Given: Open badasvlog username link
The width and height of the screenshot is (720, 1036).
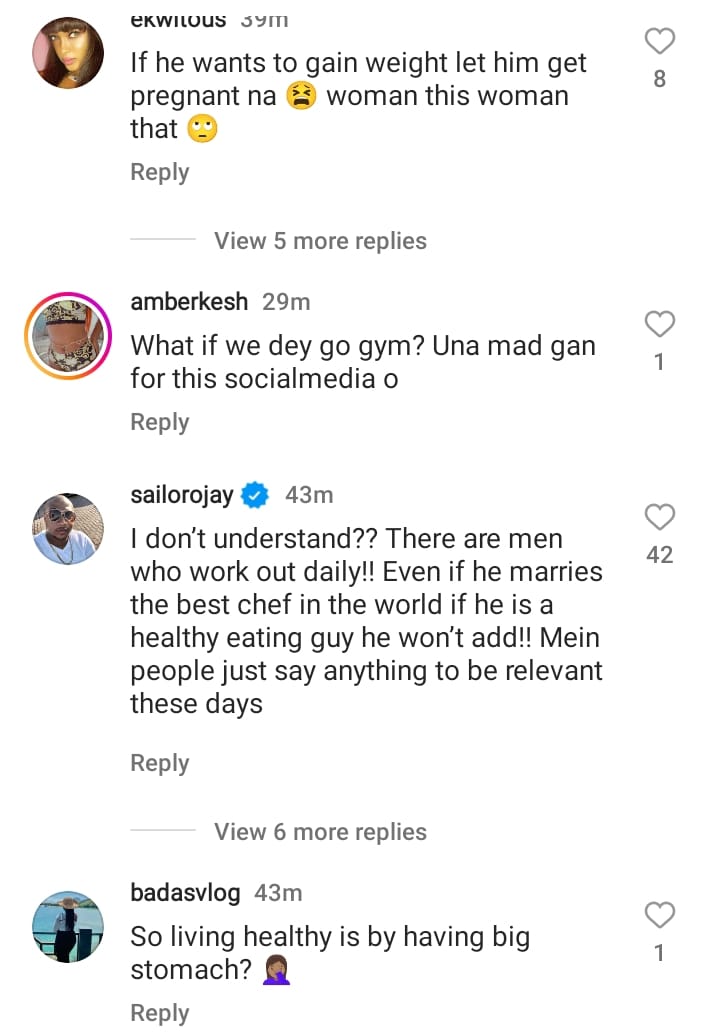Looking at the screenshot, I should [185, 893].
